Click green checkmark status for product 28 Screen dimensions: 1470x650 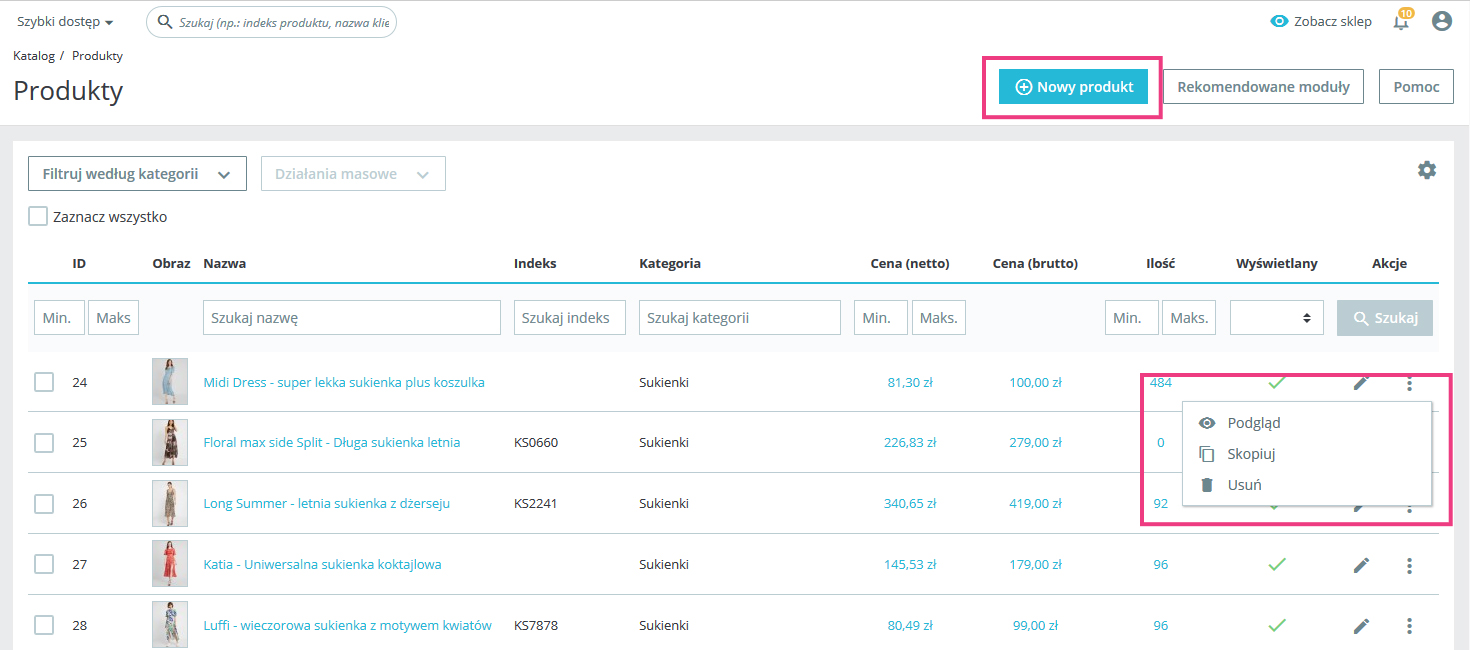coord(1277,625)
